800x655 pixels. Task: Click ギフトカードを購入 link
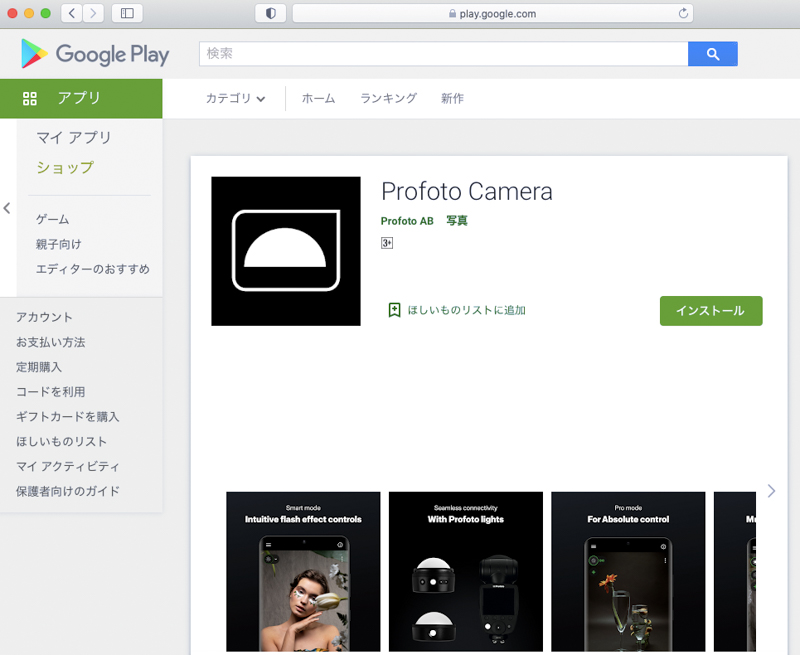pos(67,417)
